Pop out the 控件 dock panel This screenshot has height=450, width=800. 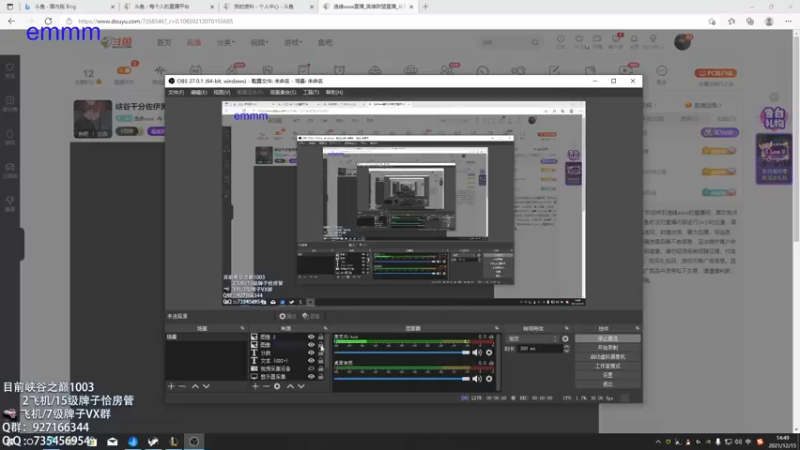click(637, 328)
